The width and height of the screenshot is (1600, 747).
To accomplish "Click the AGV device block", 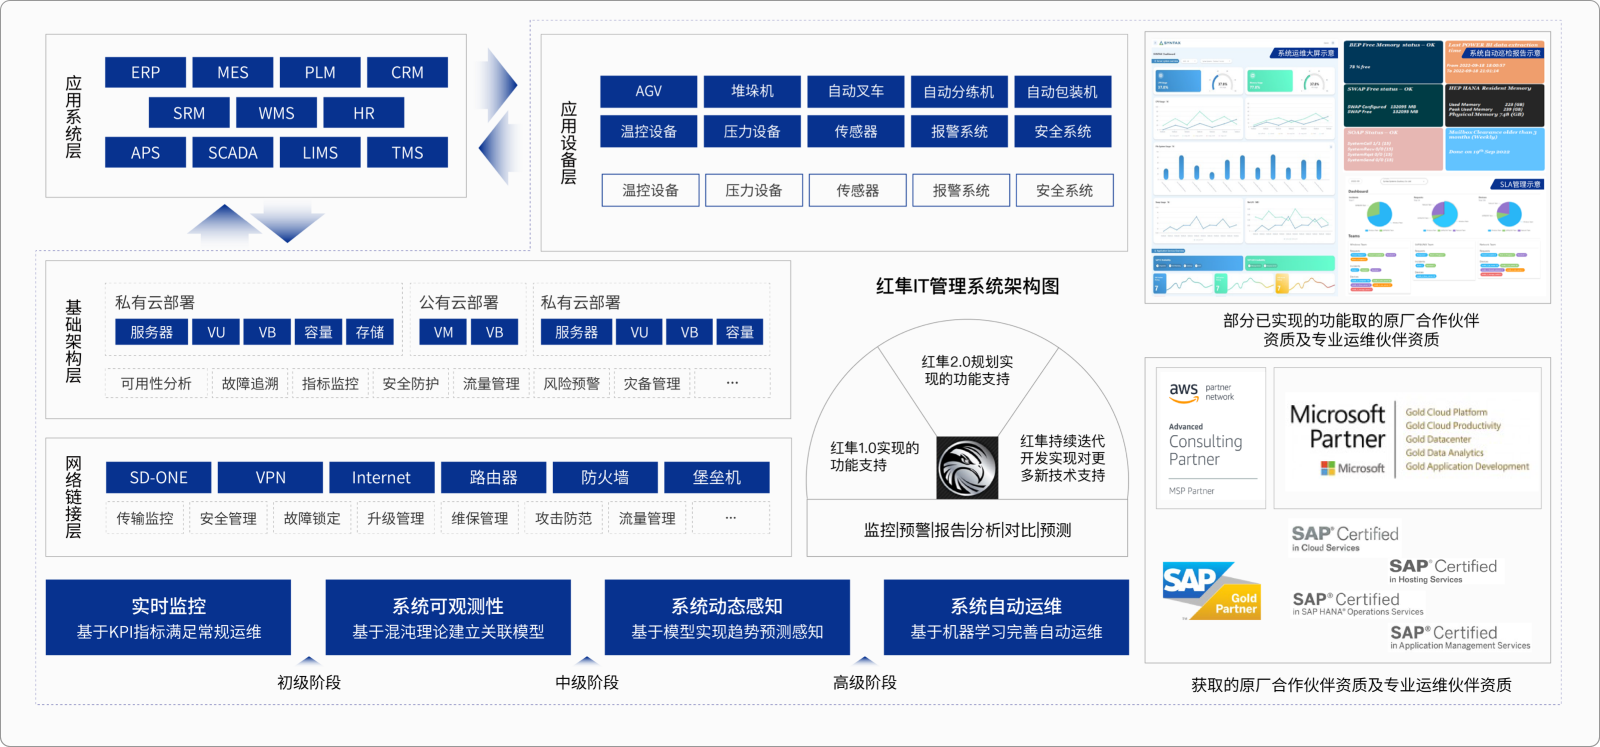I will [648, 91].
